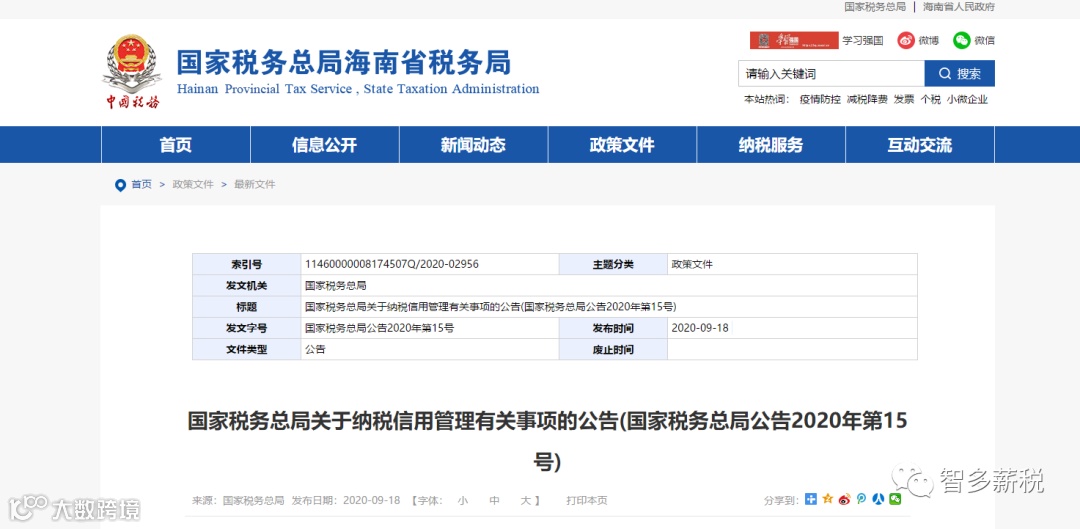
Task: Go to 最新文件 in the breadcrumb
Action: 255,185
